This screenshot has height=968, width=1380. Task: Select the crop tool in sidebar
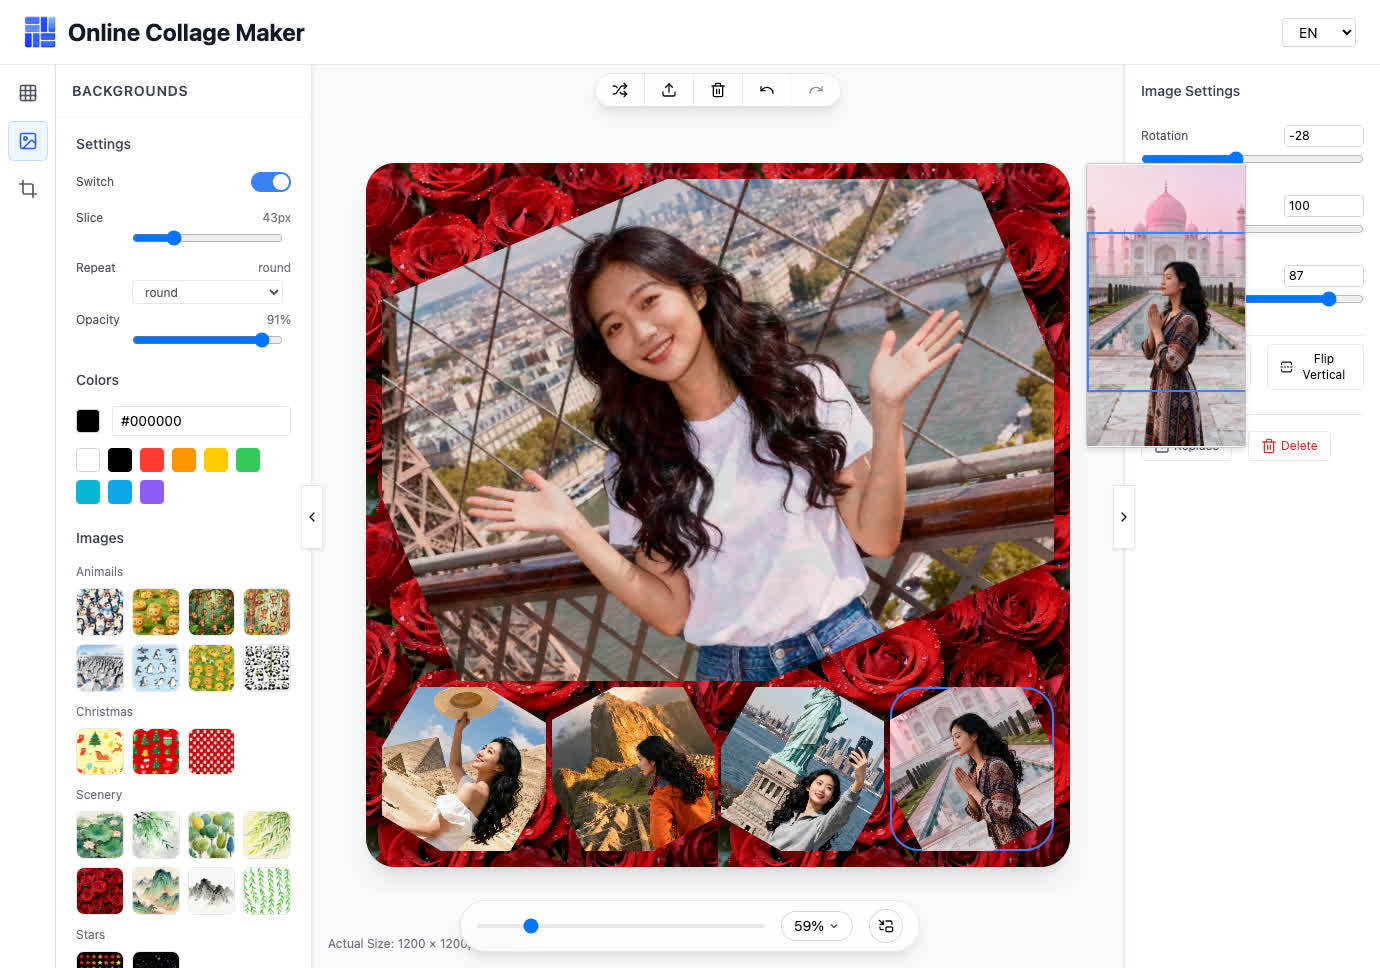(x=28, y=189)
